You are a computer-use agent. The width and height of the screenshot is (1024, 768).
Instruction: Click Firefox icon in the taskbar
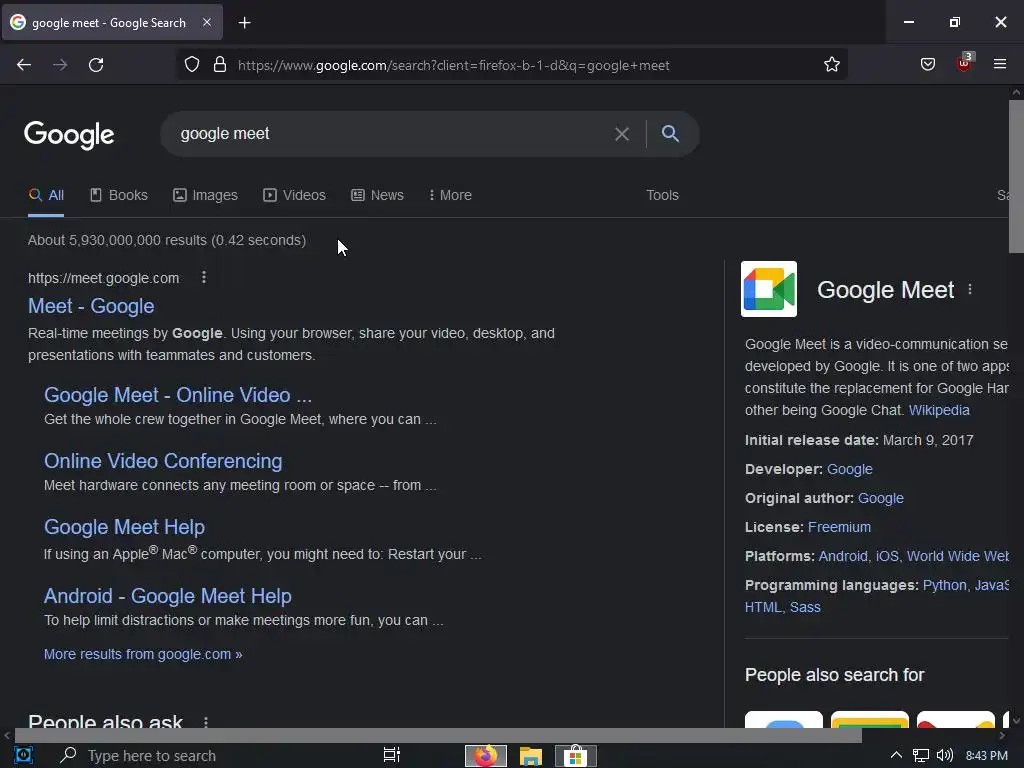coord(486,756)
